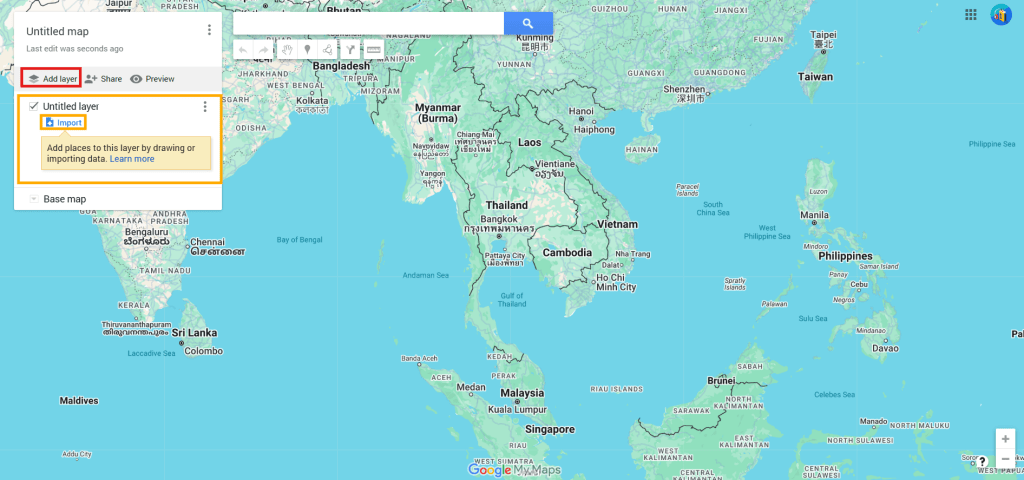This screenshot has width=1024, height=480.
Task: Click the undo arrow in toolbar
Action: [x=243, y=49]
